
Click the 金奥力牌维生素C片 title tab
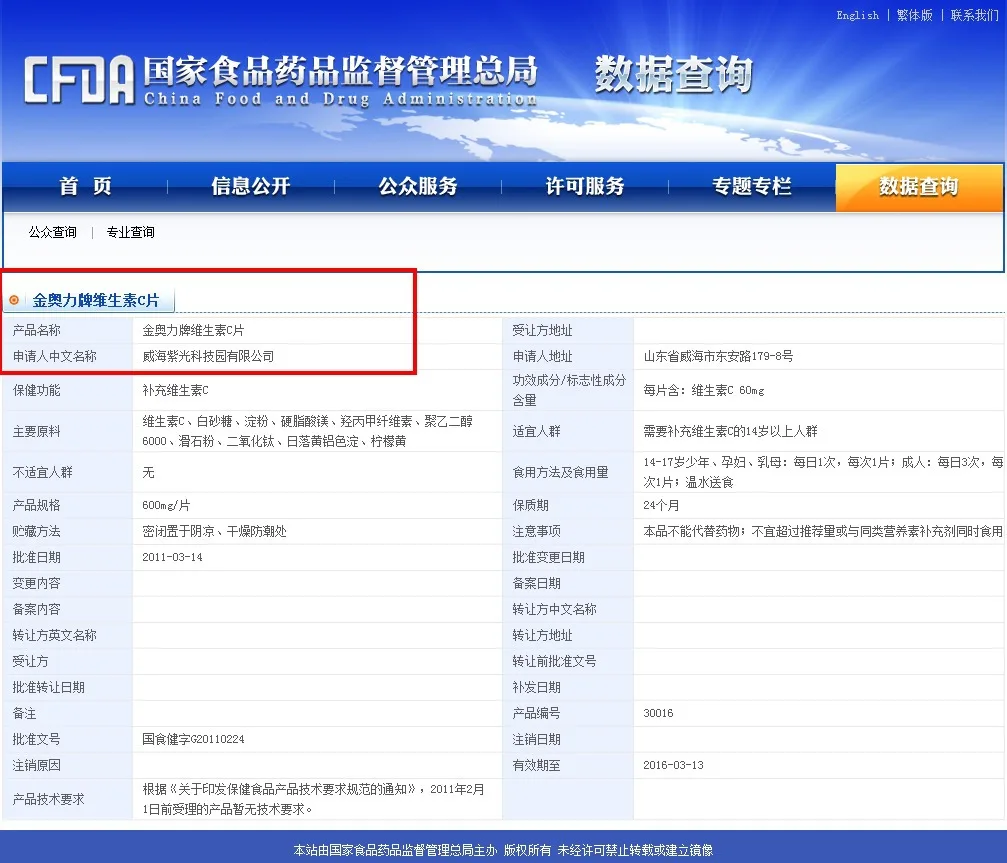point(96,300)
